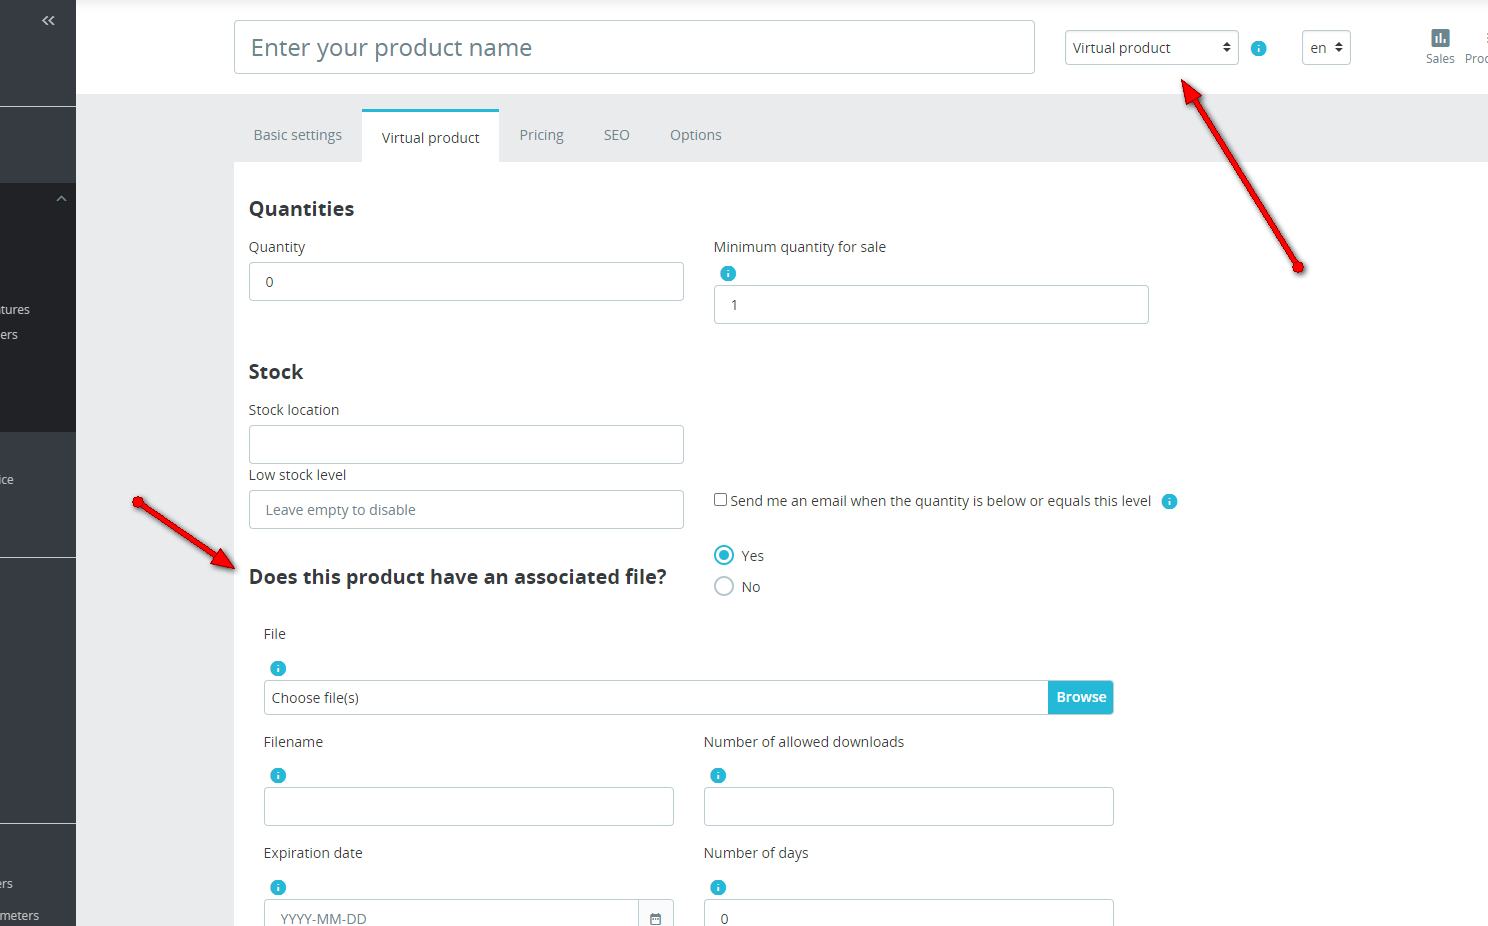Click info icon under Filename label
Screen dimensions: 1488x926
coord(278,775)
